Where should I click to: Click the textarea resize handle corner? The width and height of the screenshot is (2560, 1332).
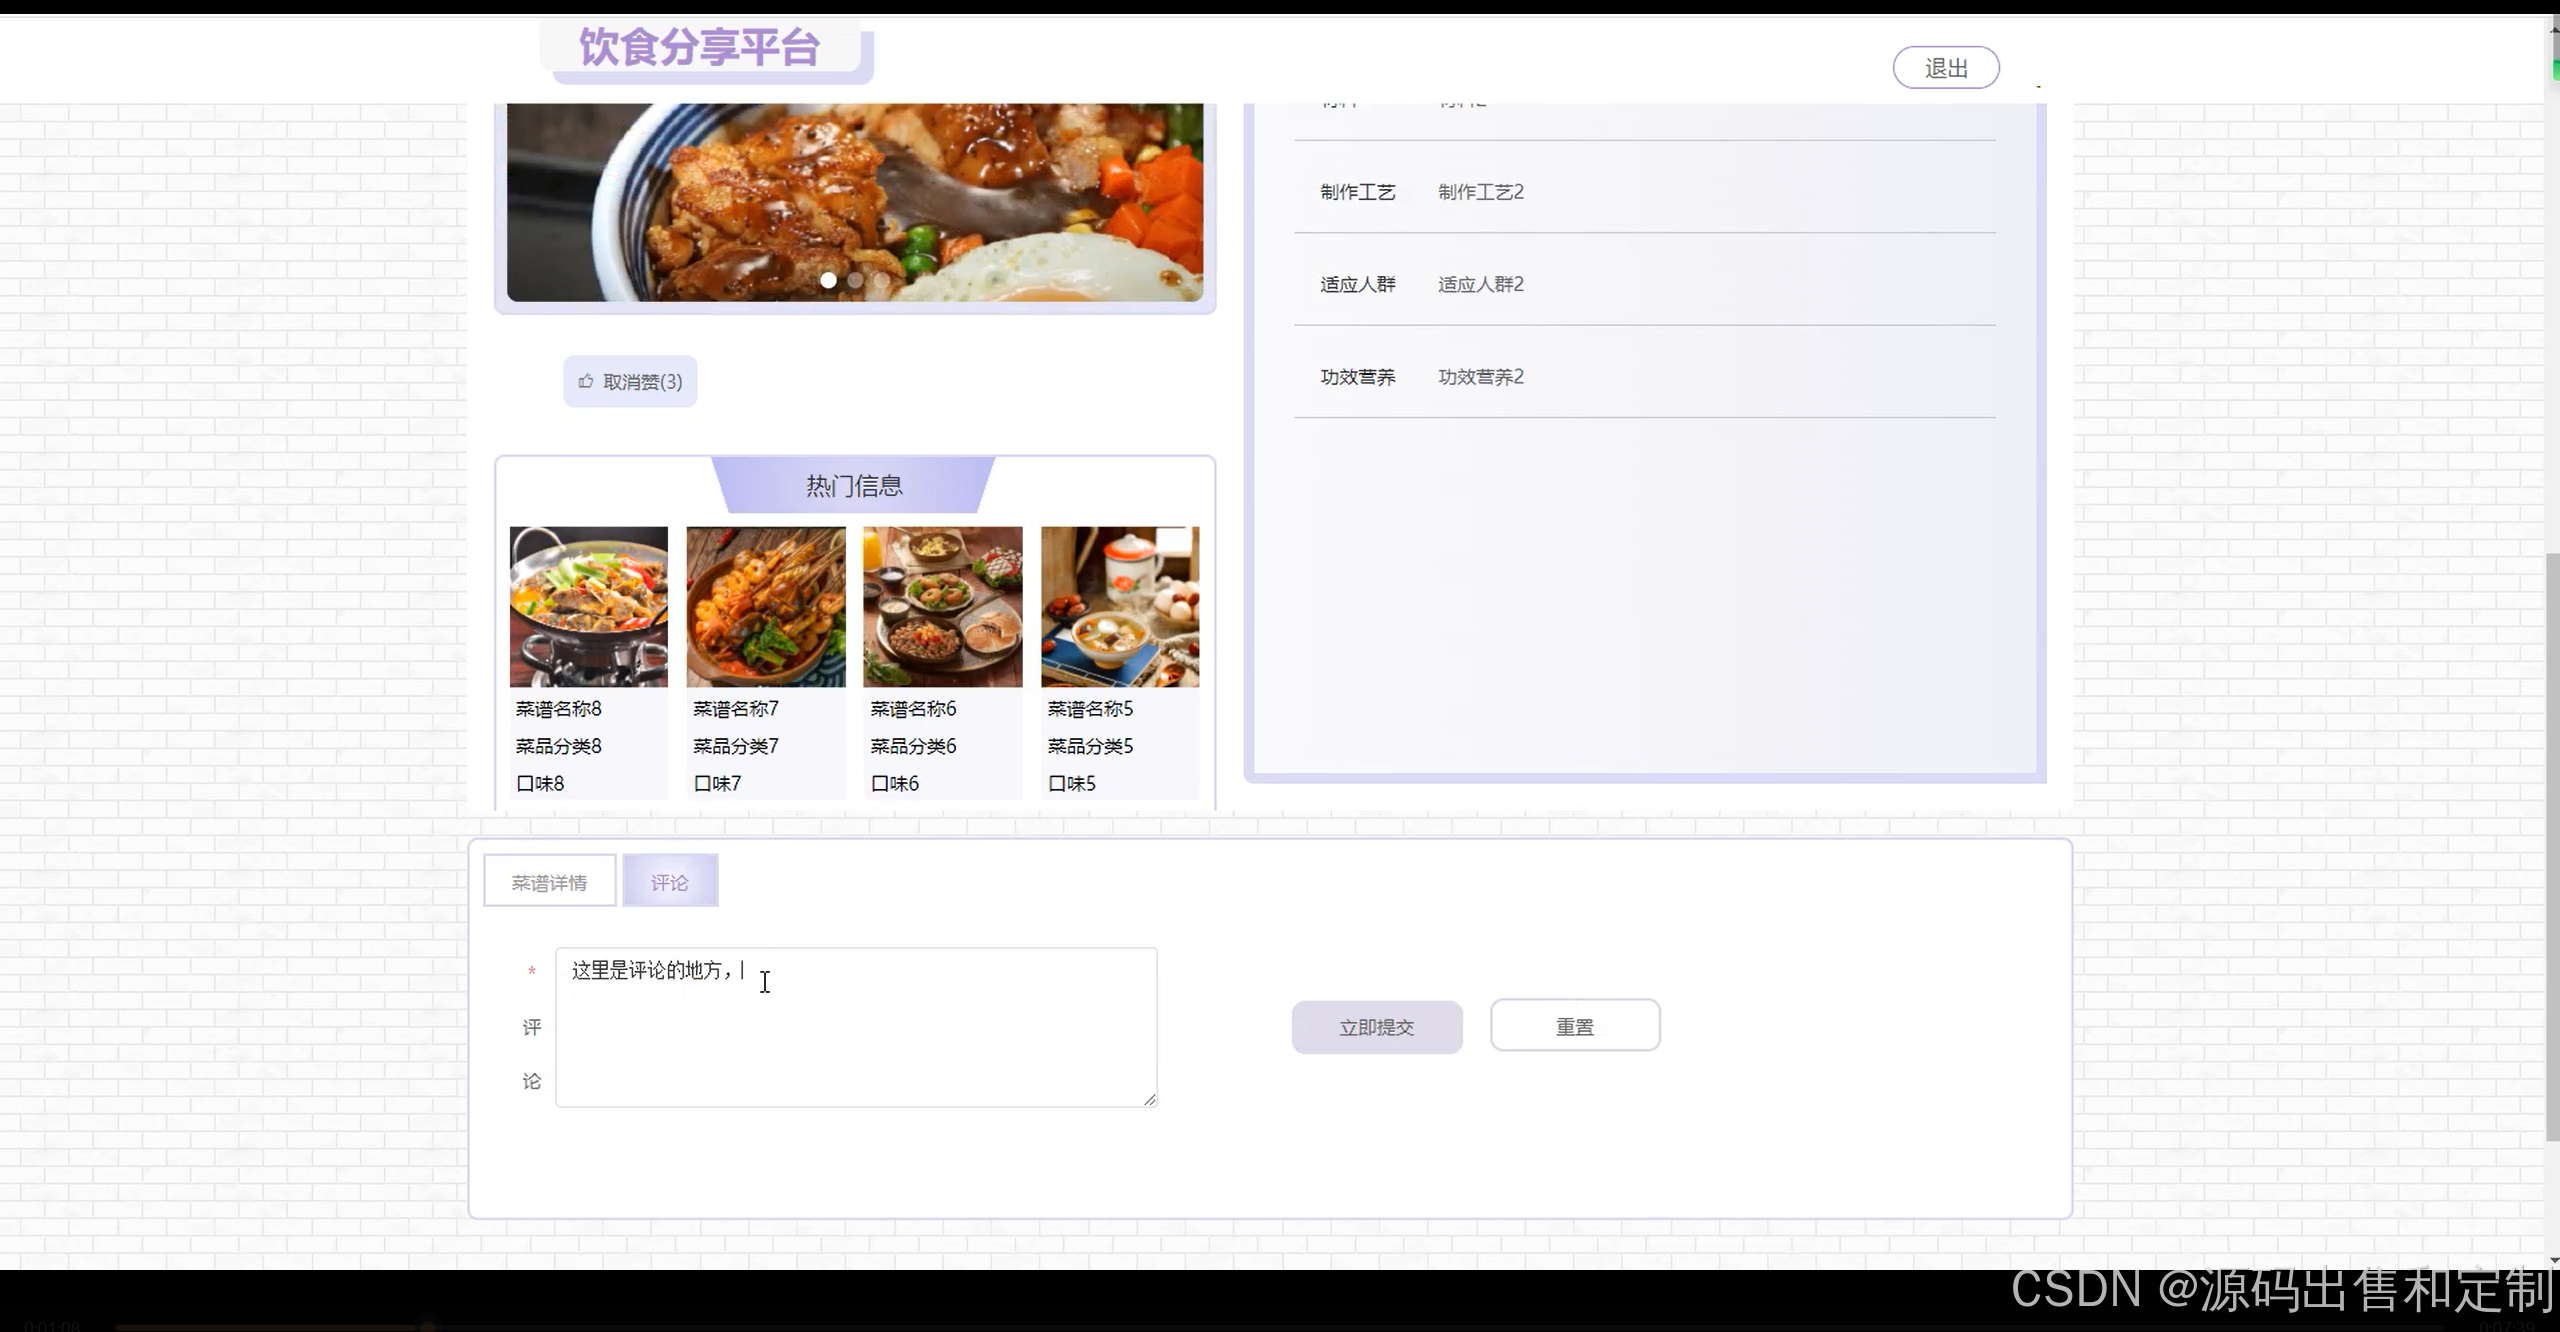click(1150, 1100)
